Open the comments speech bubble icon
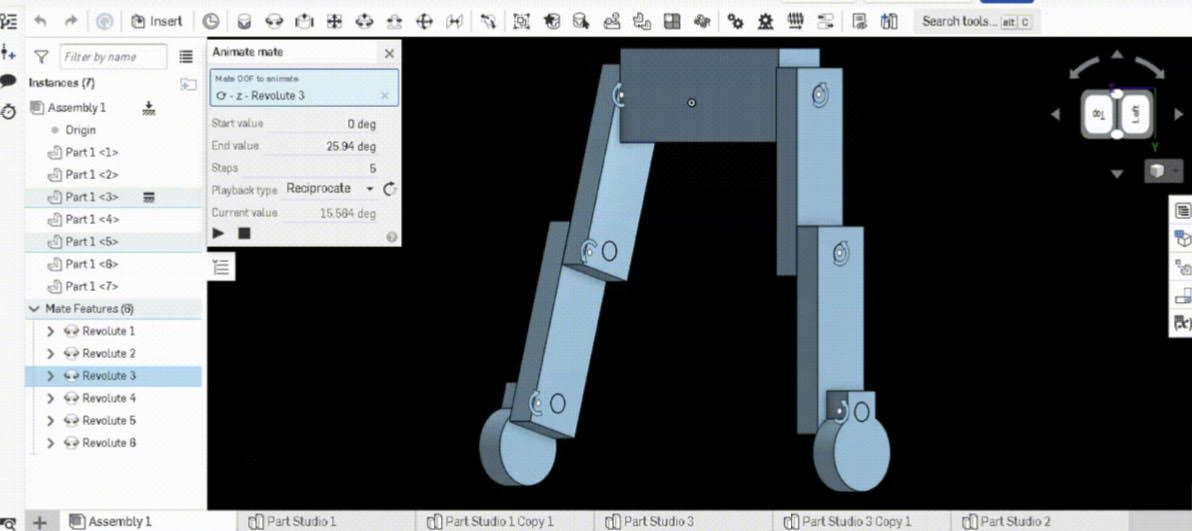 click(8, 81)
